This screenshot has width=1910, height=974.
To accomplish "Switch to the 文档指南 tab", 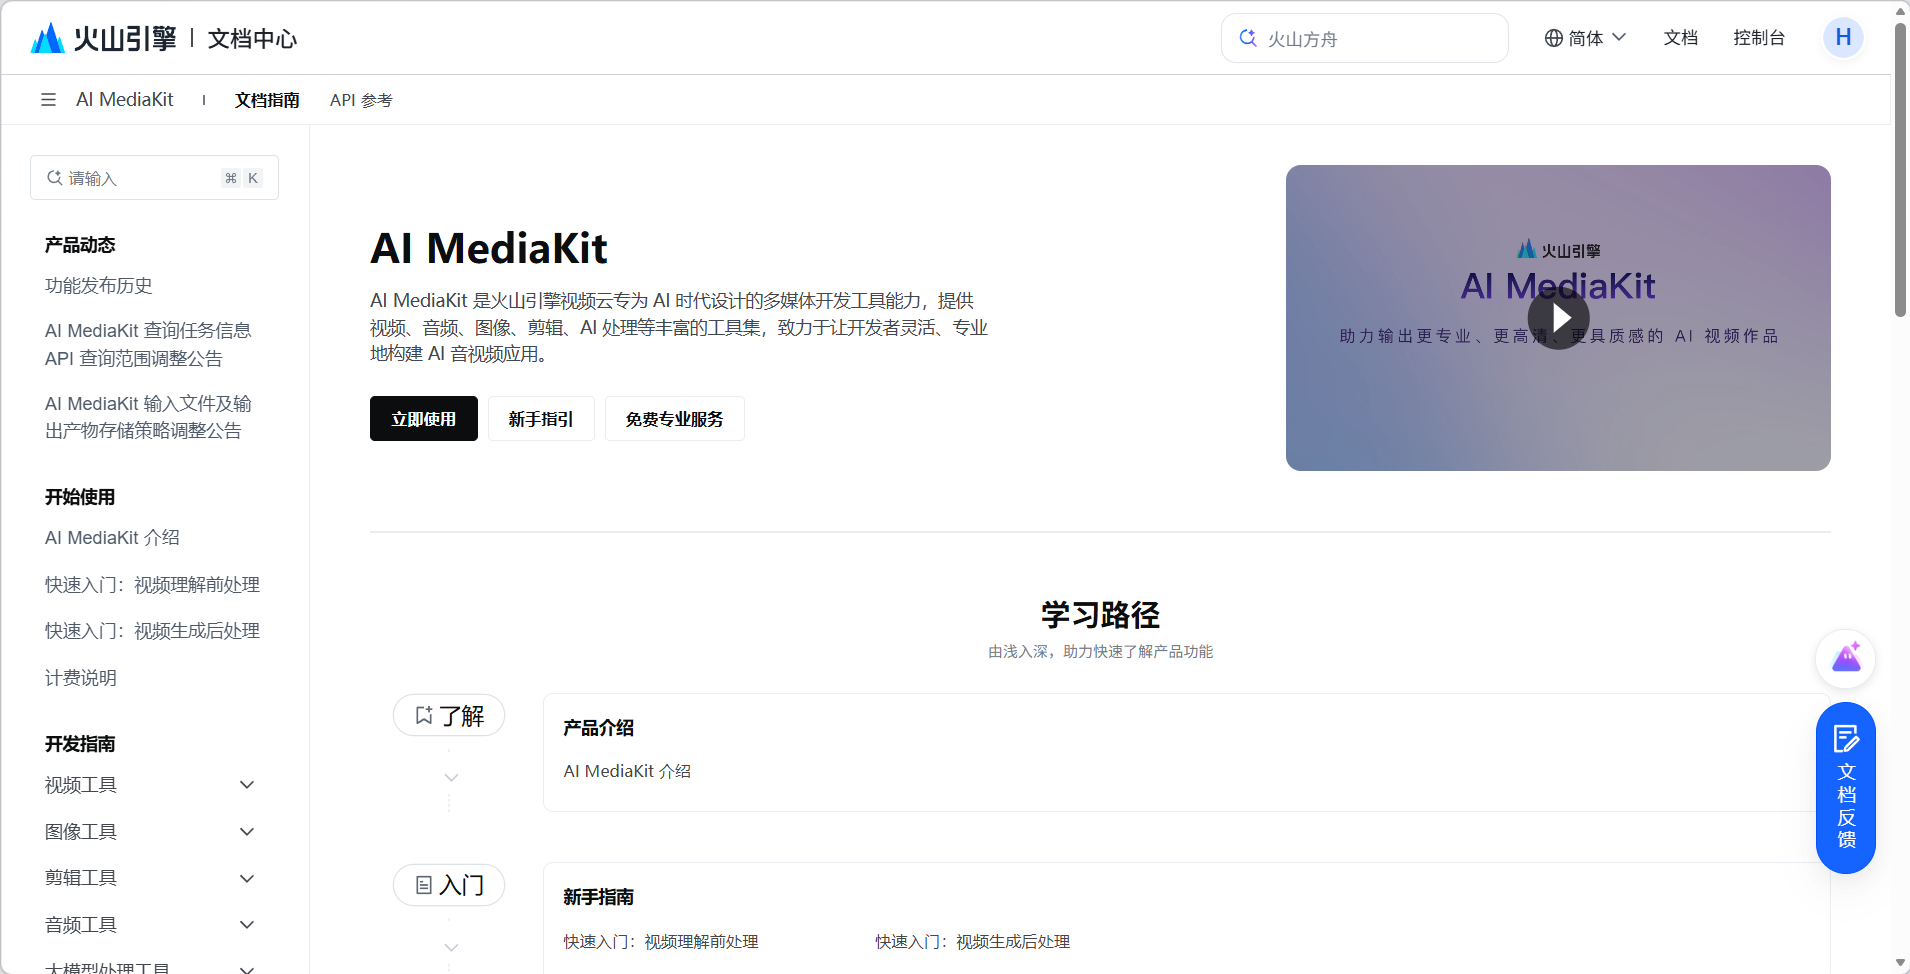I will [267, 100].
